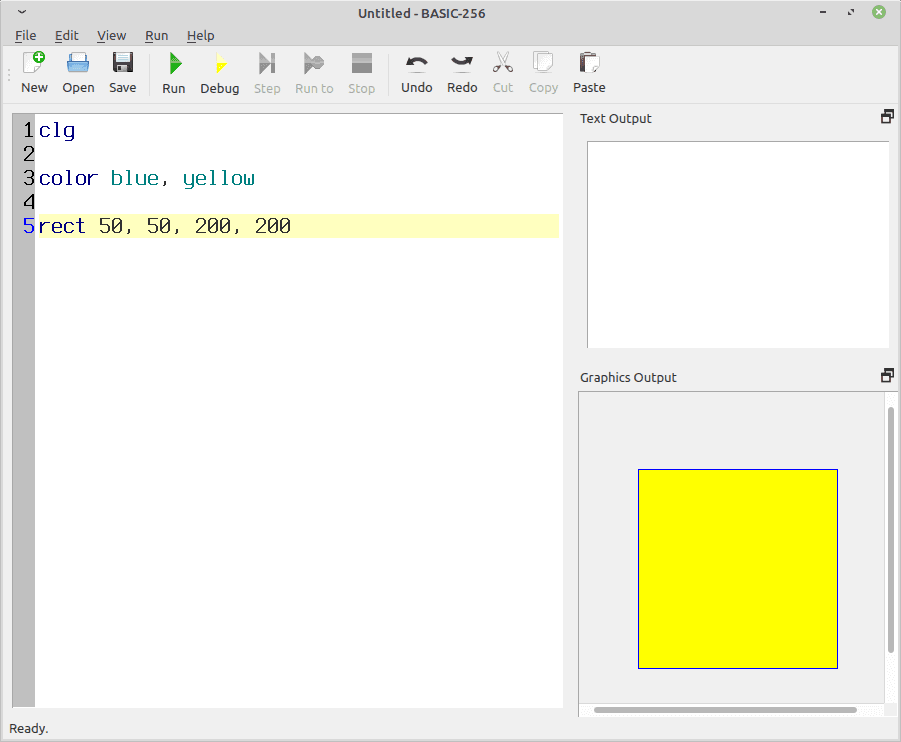This screenshot has width=901, height=742.
Task: Undock the Graphics Output panel
Action: (886, 376)
